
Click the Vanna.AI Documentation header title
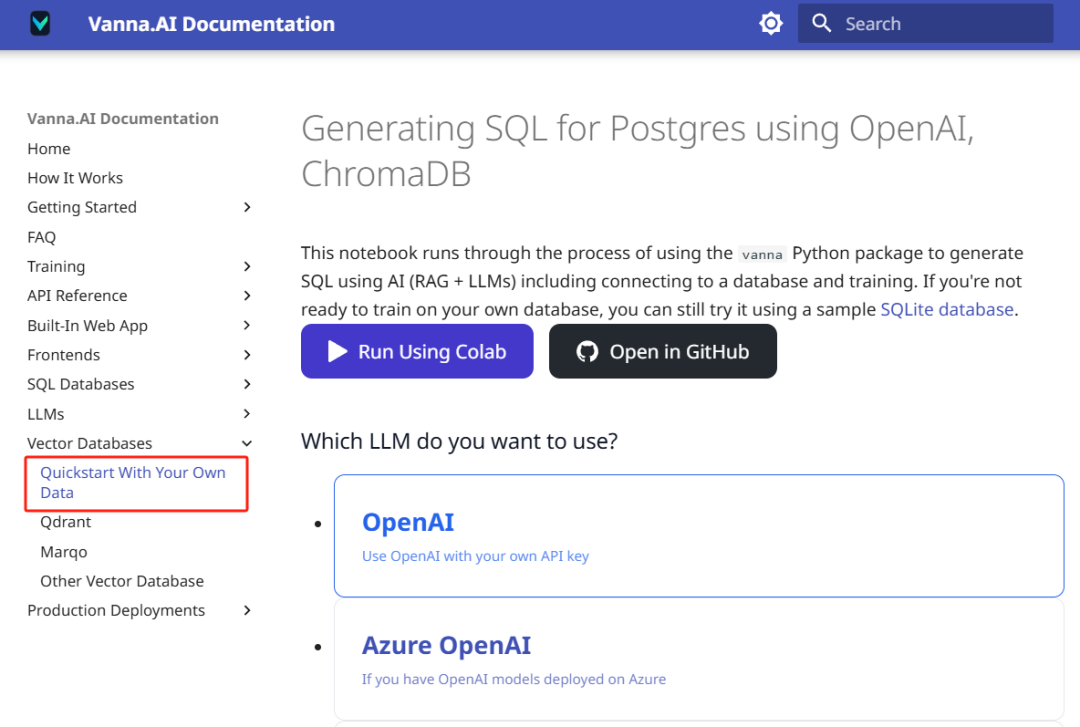point(211,24)
